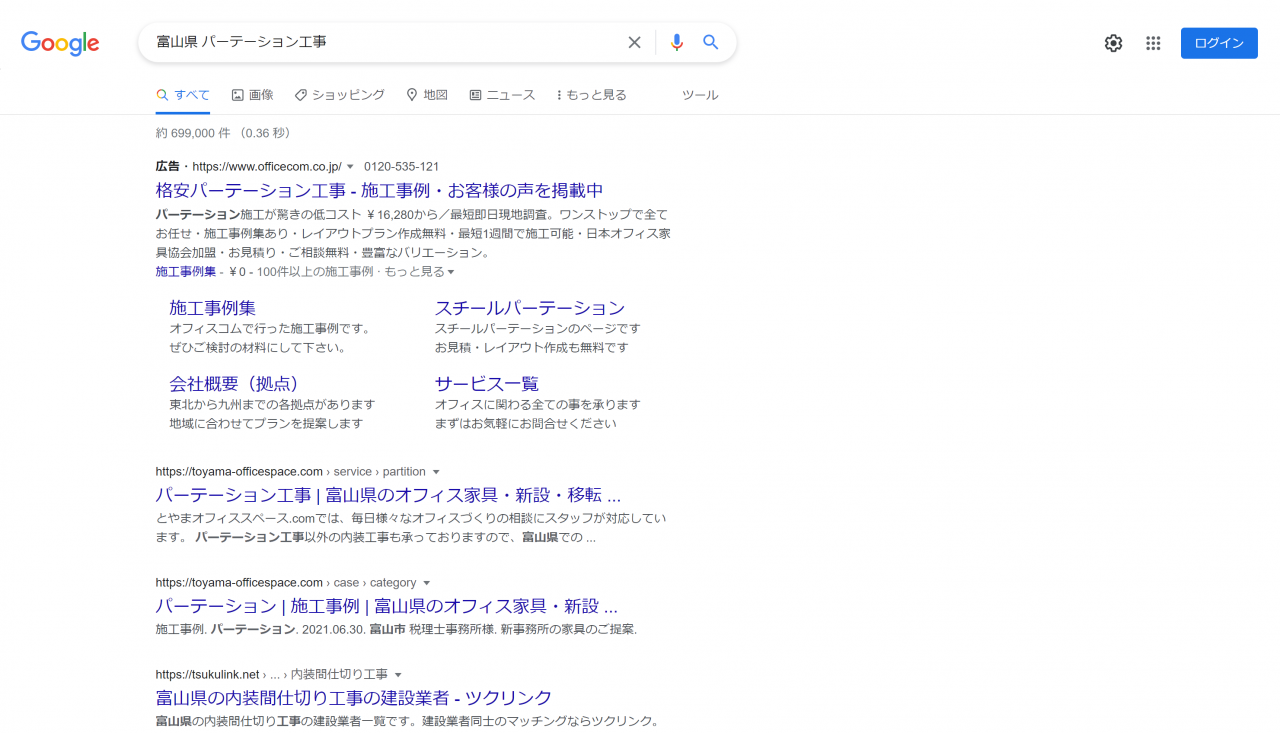The height and width of the screenshot is (733, 1280).
Task: Click phone number 0120-535-121
Action: click(x=401, y=167)
